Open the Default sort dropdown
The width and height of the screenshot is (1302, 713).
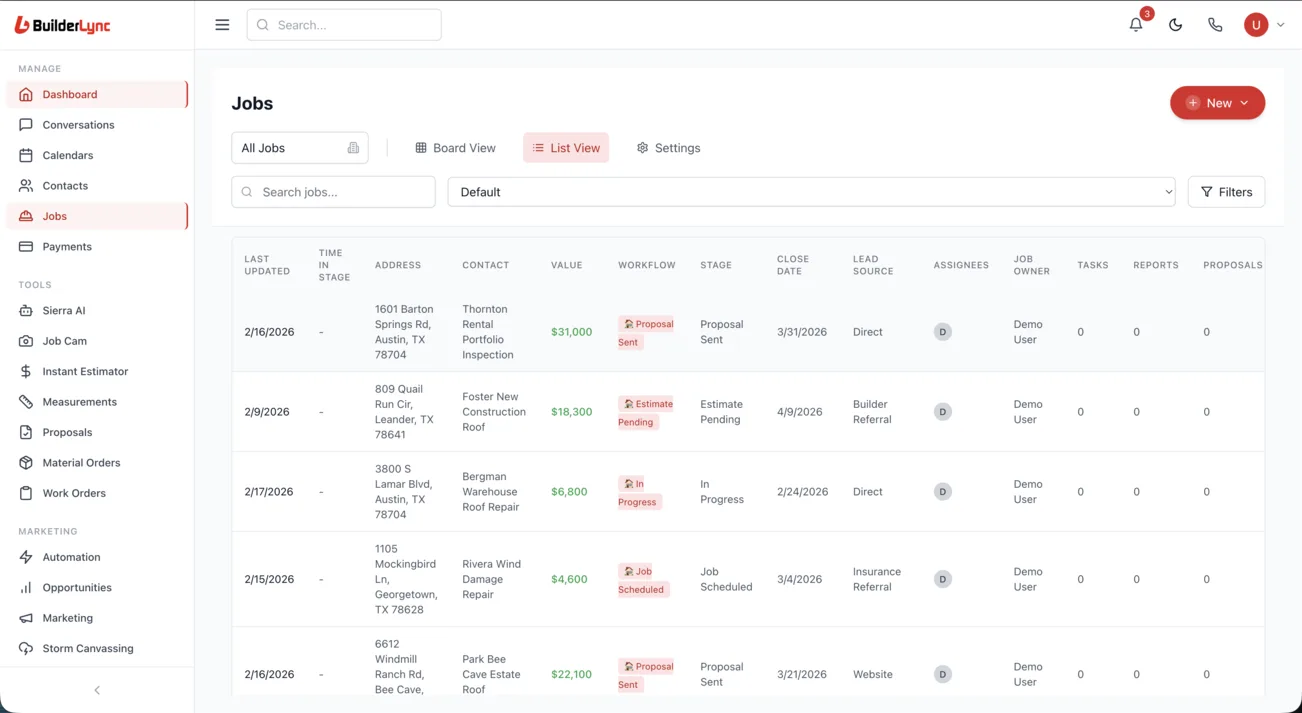811,192
